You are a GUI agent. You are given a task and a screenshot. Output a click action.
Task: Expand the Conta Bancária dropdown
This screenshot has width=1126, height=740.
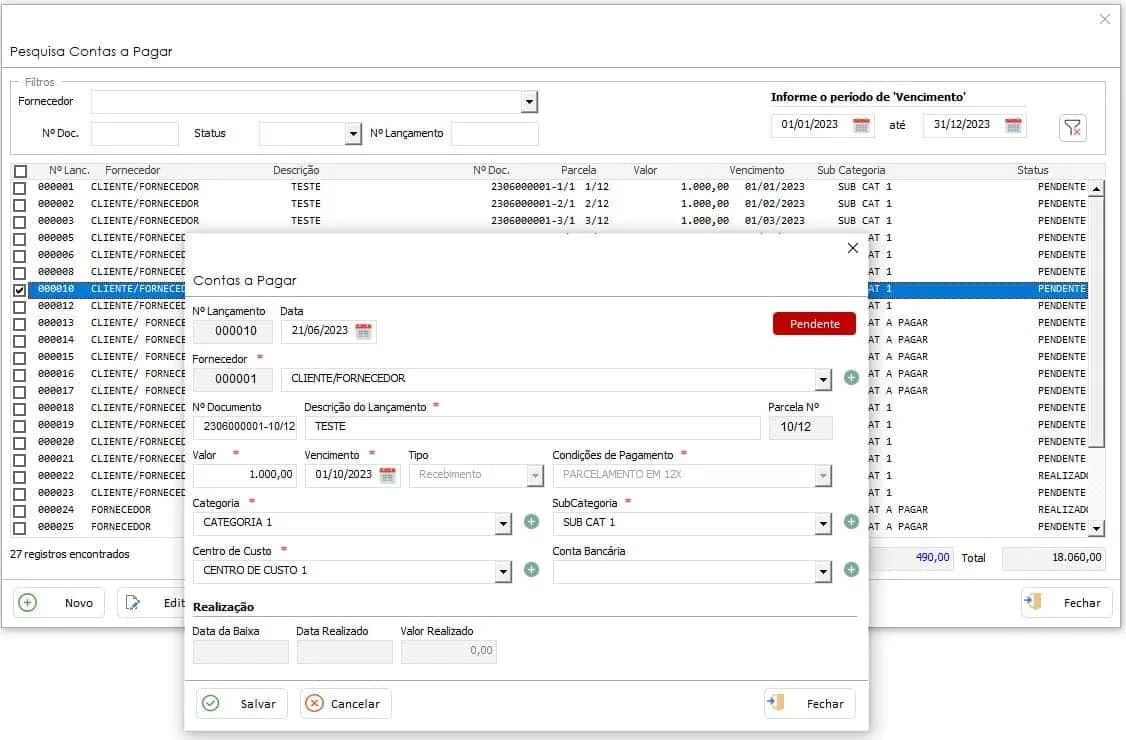coord(823,572)
